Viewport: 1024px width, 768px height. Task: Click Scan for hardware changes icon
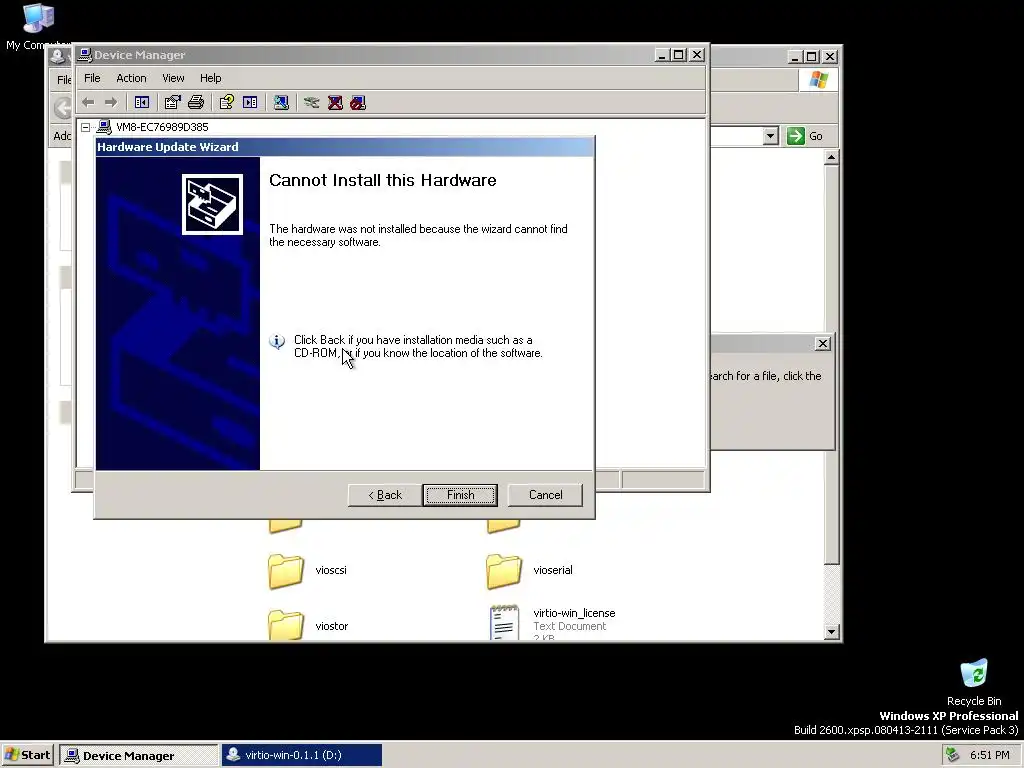(281, 103)
